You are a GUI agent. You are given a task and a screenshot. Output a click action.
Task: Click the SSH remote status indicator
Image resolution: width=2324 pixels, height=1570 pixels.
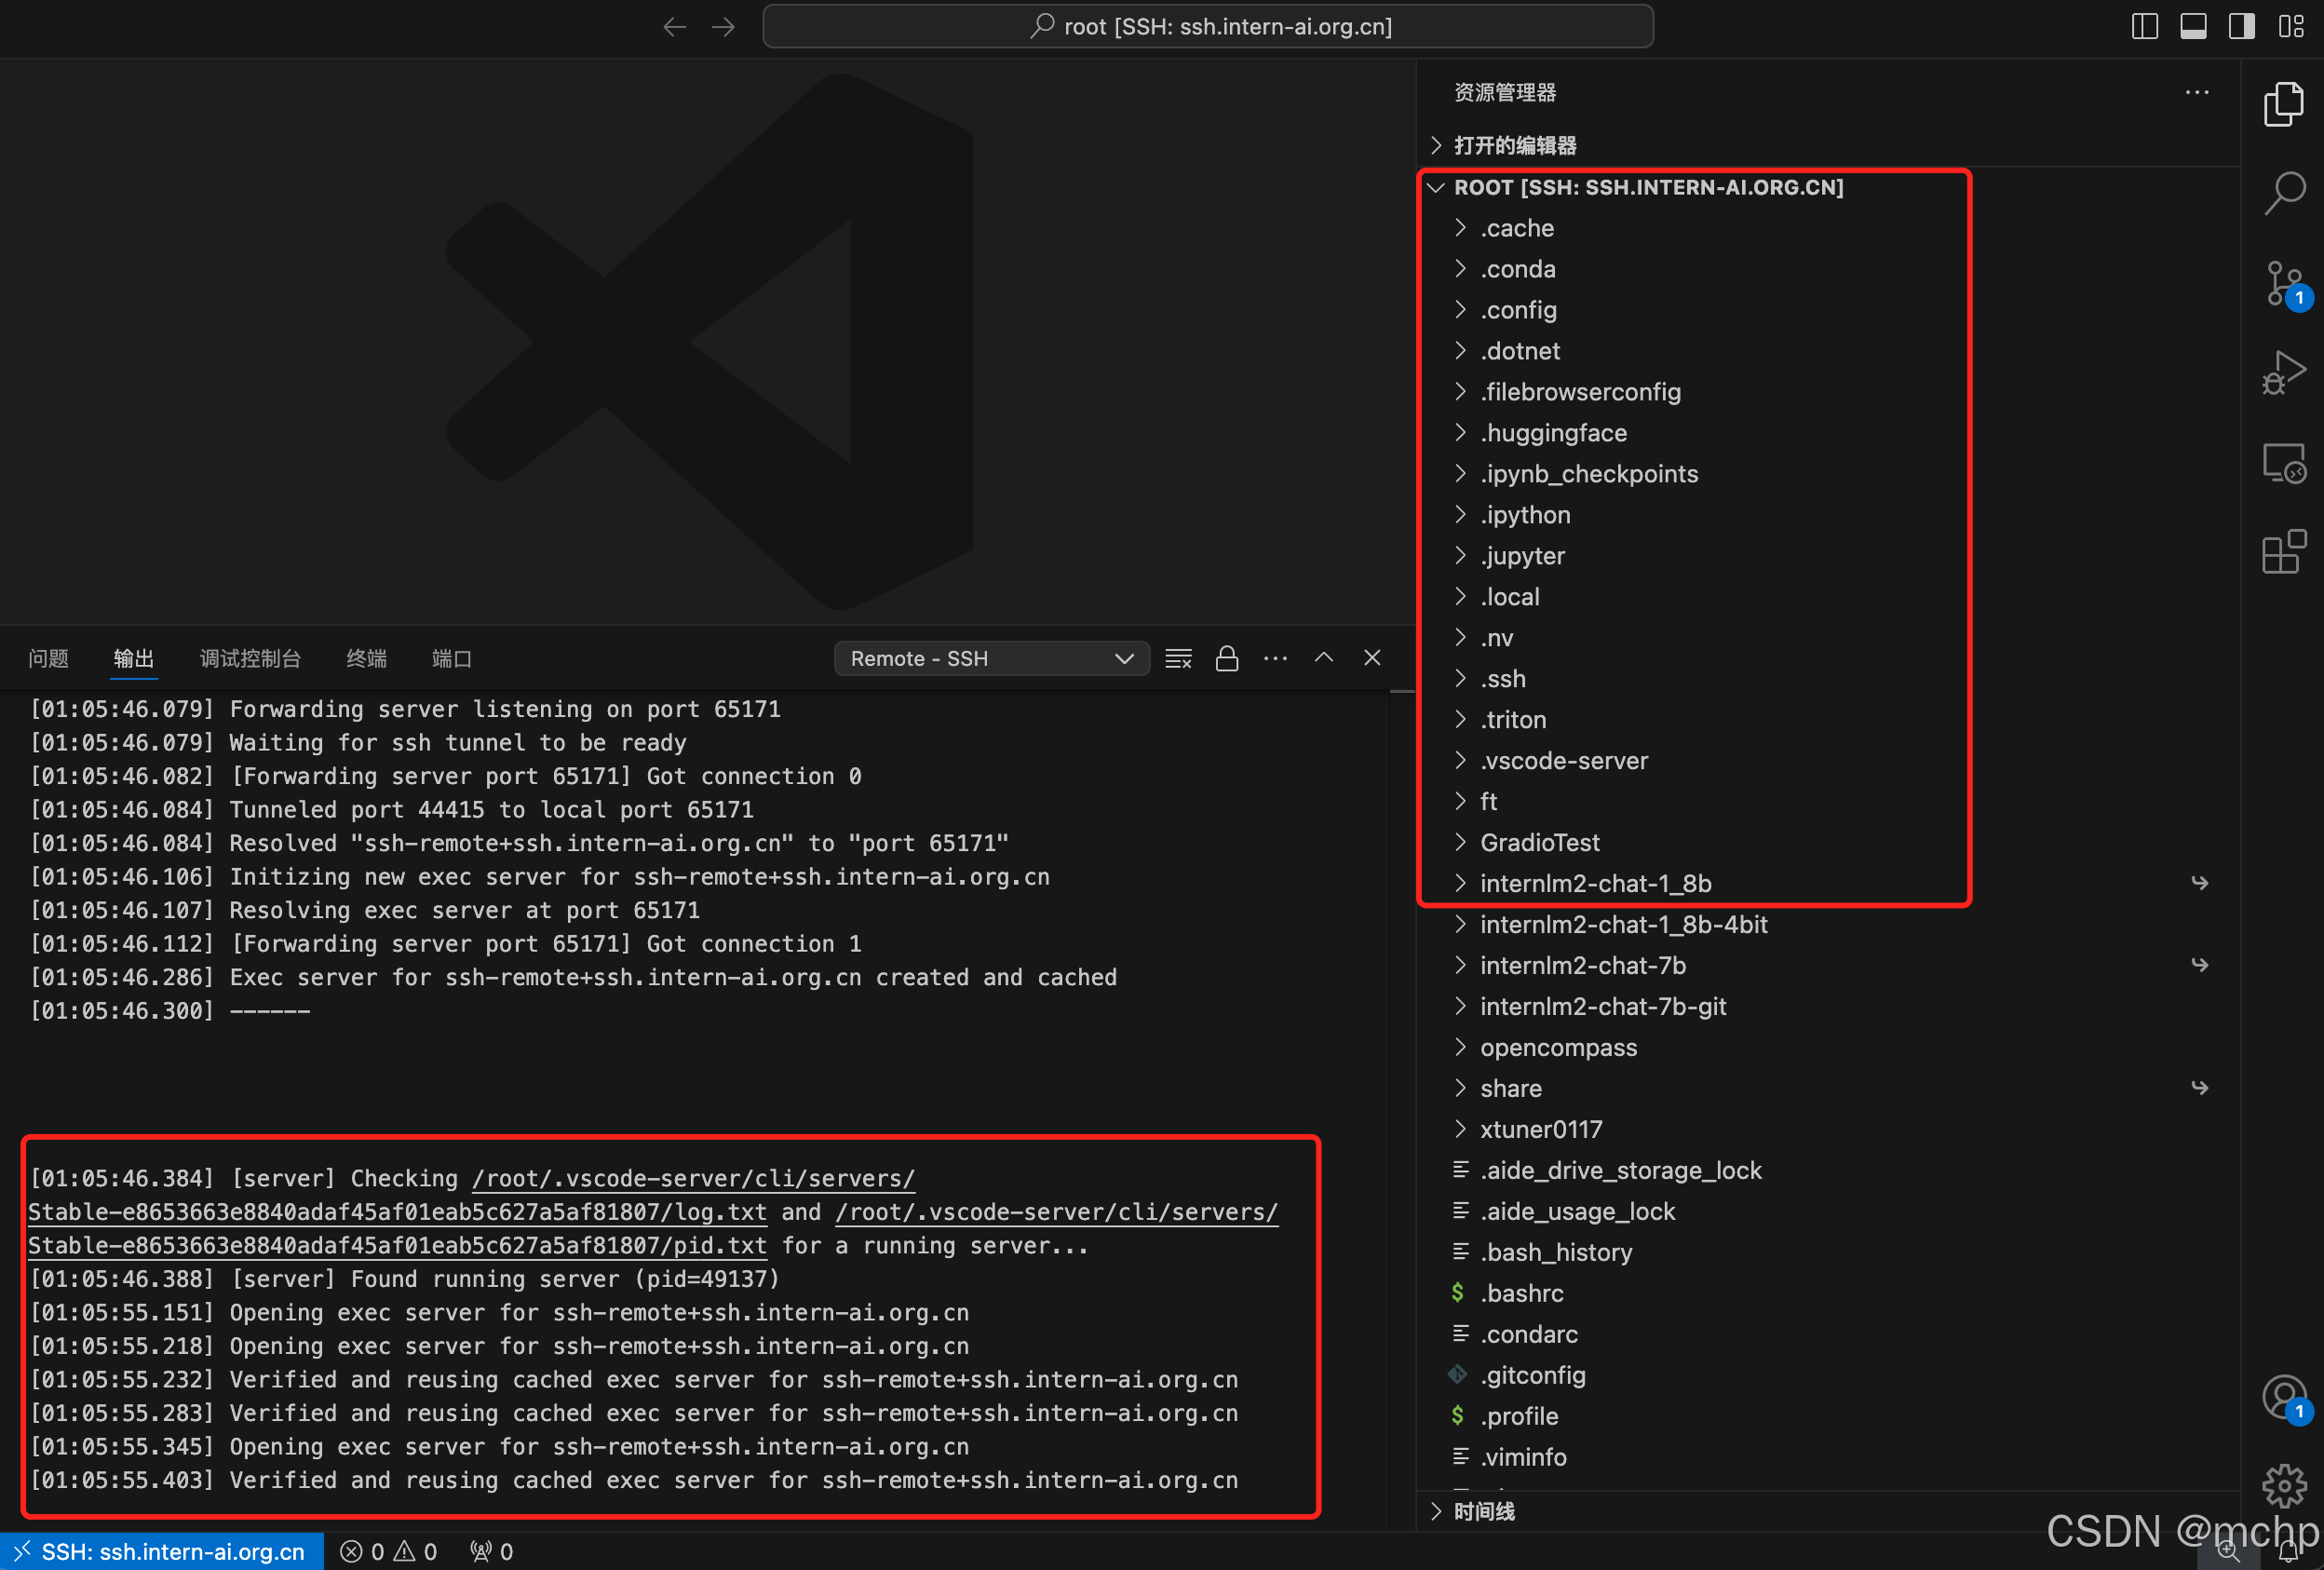[162, 1551]
